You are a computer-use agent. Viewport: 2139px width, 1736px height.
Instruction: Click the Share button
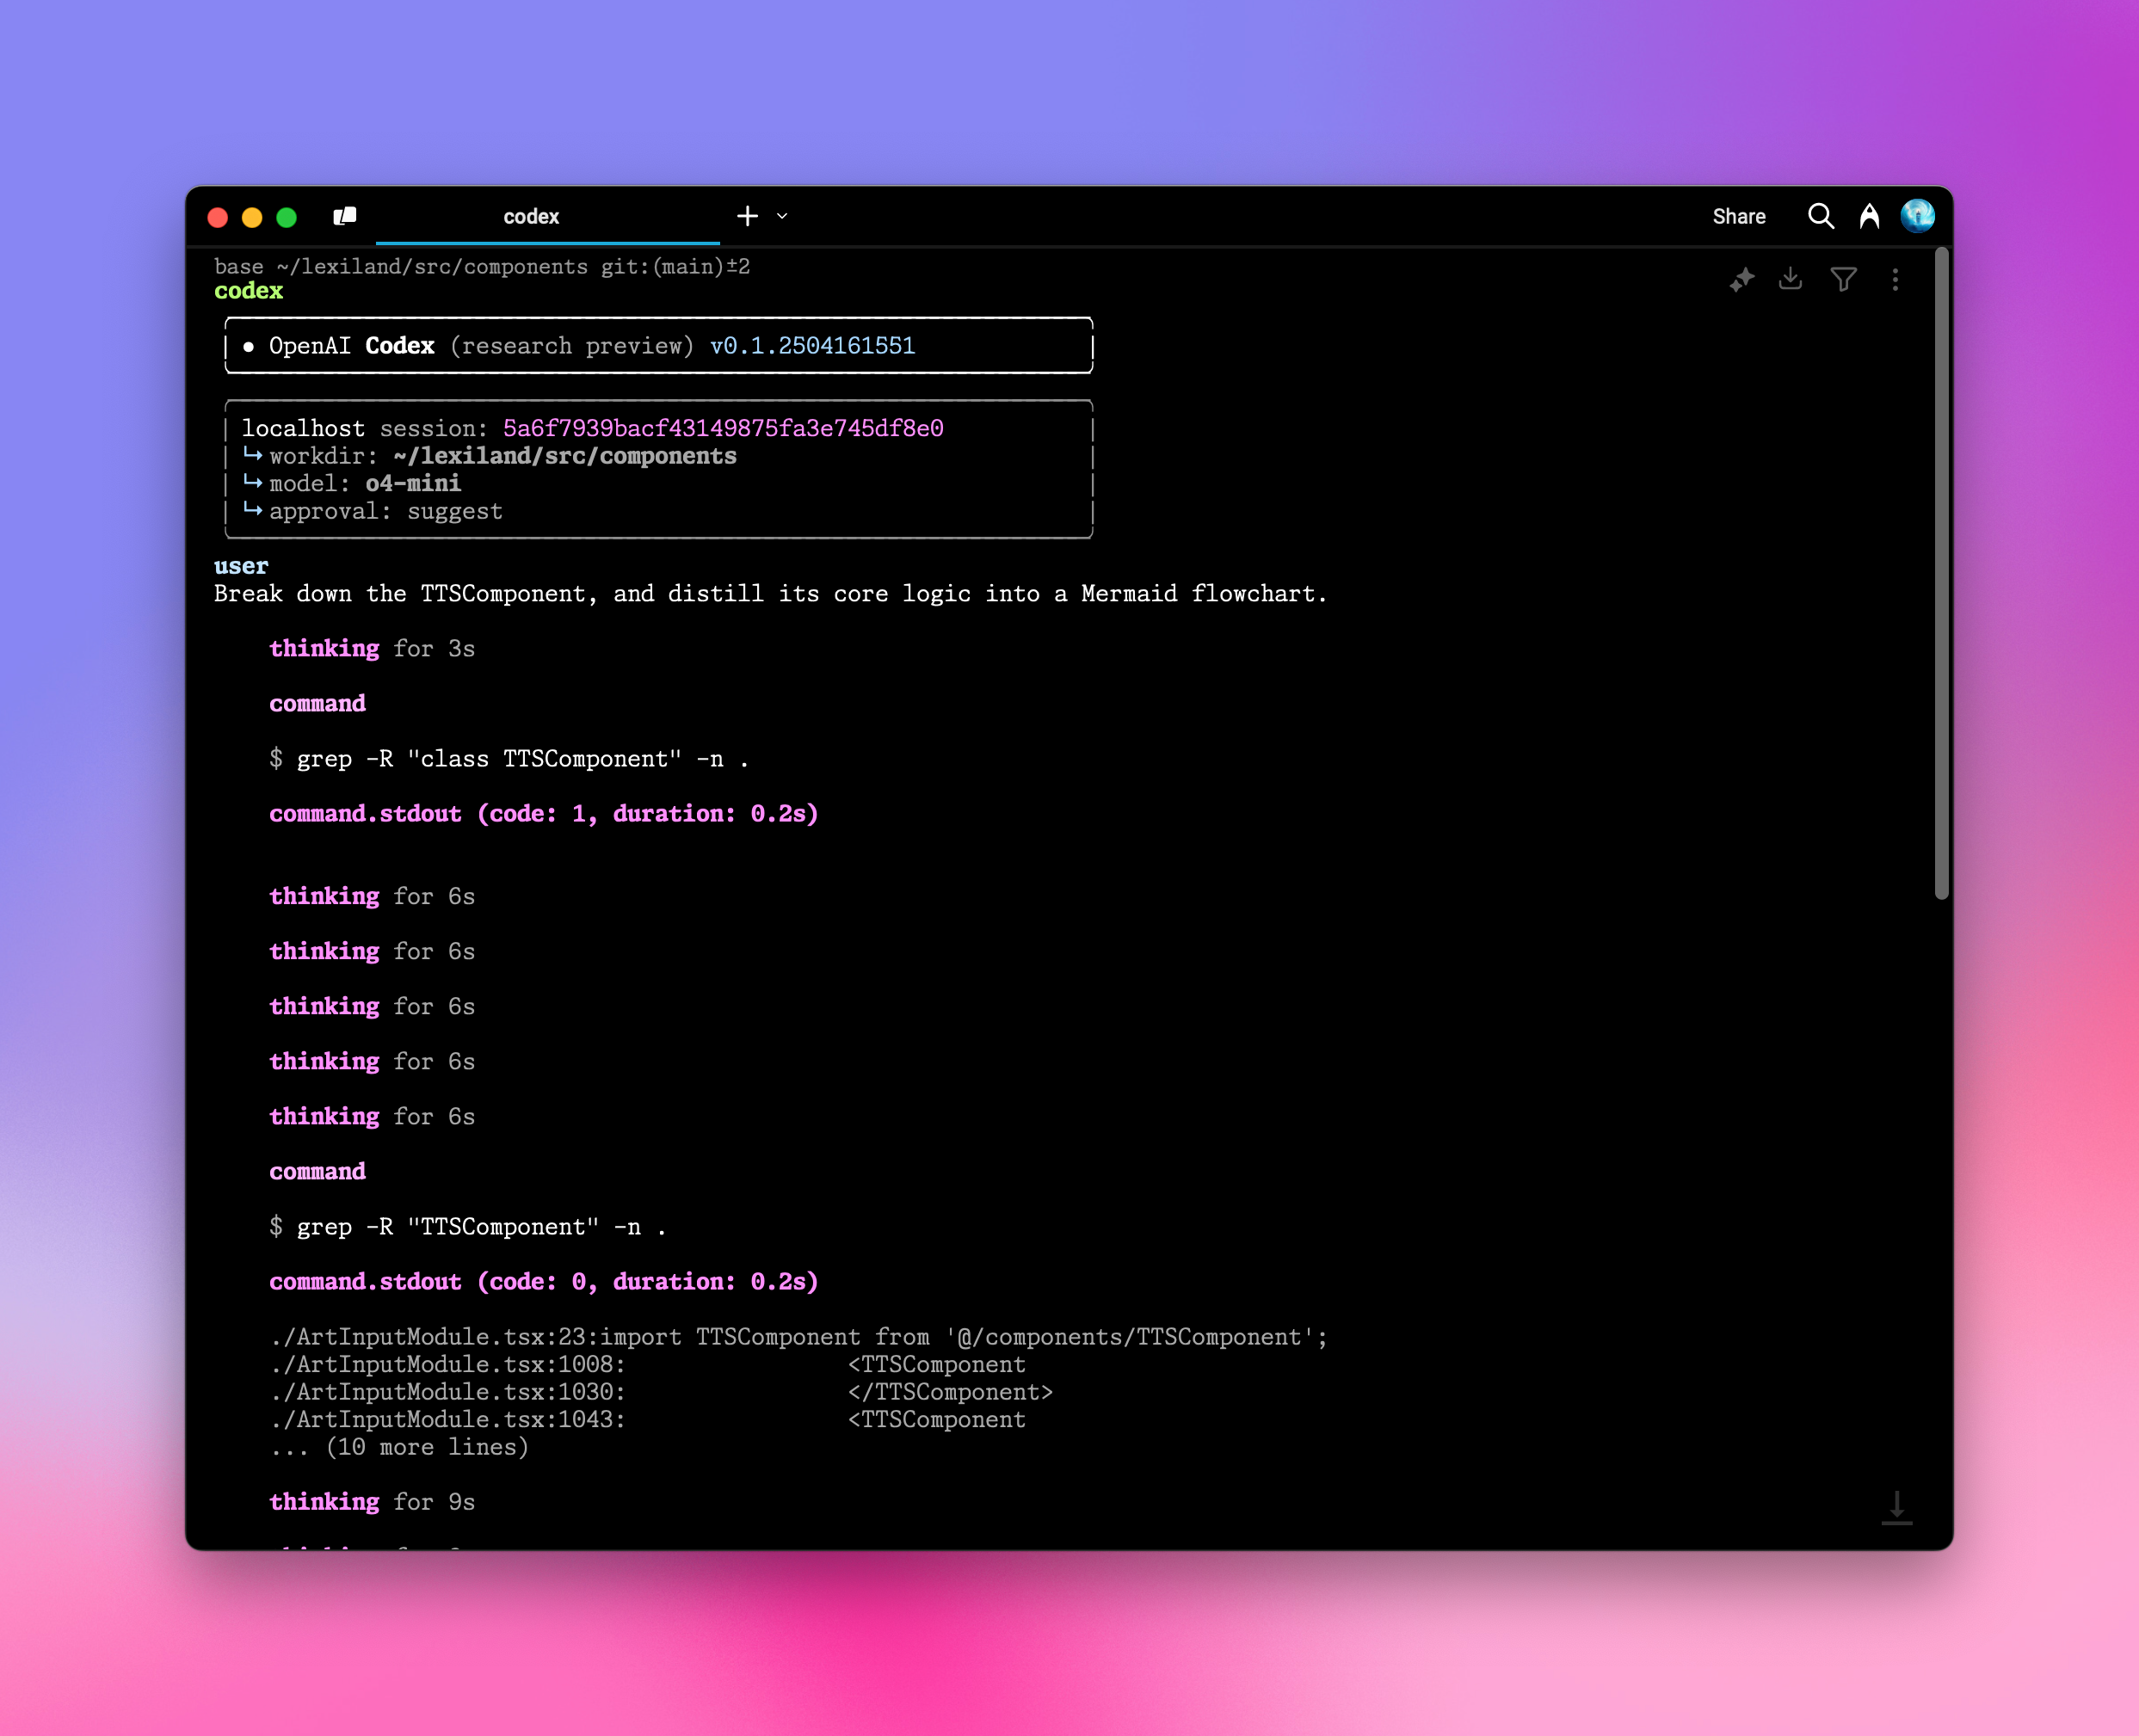[1738, 216]
